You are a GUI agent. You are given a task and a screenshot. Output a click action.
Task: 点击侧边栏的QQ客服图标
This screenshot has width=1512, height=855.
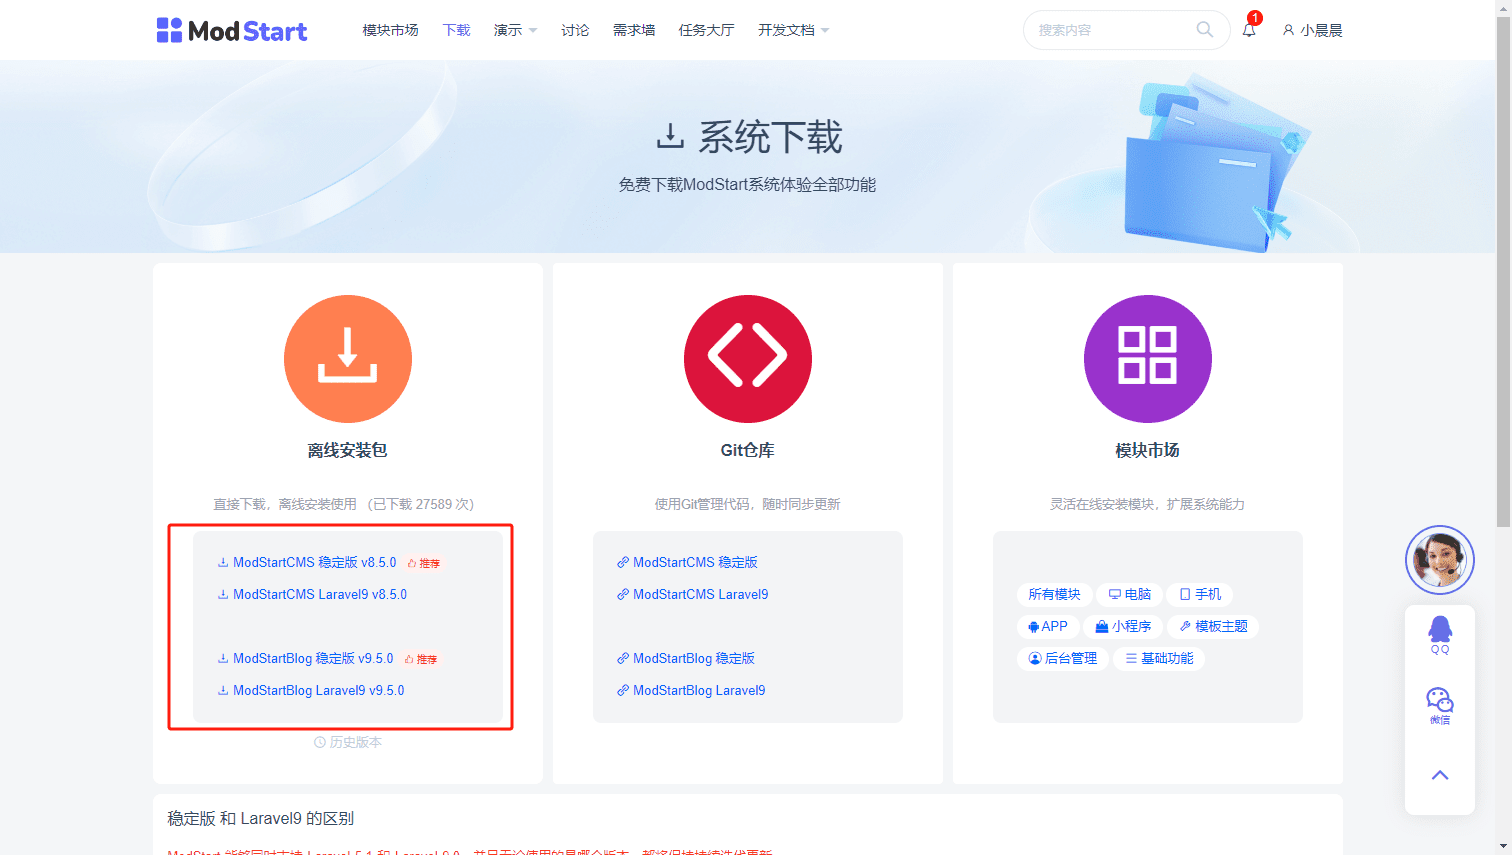pos(1439,630)
